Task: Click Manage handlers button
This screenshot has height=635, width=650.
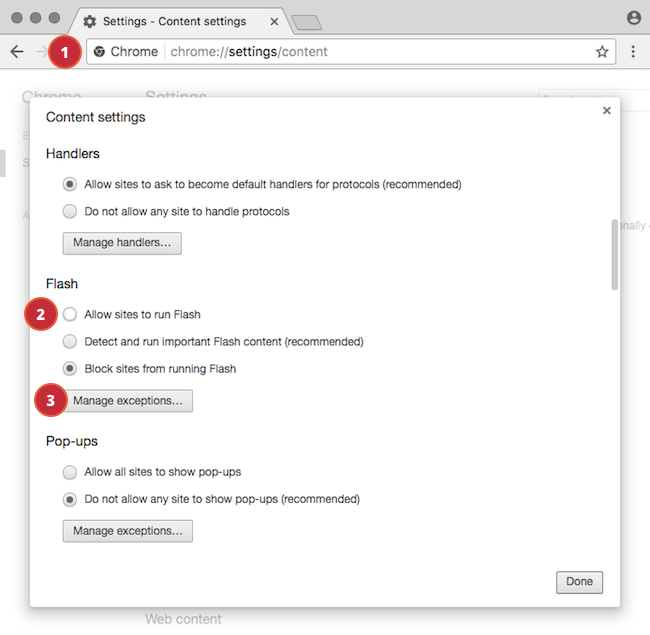Action: point(122,243)
